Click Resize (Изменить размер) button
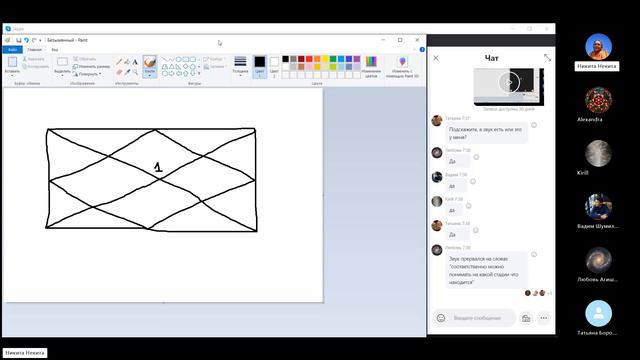Image resolution: width=640 pixels, height=360 pixels. tap(91, 67)
